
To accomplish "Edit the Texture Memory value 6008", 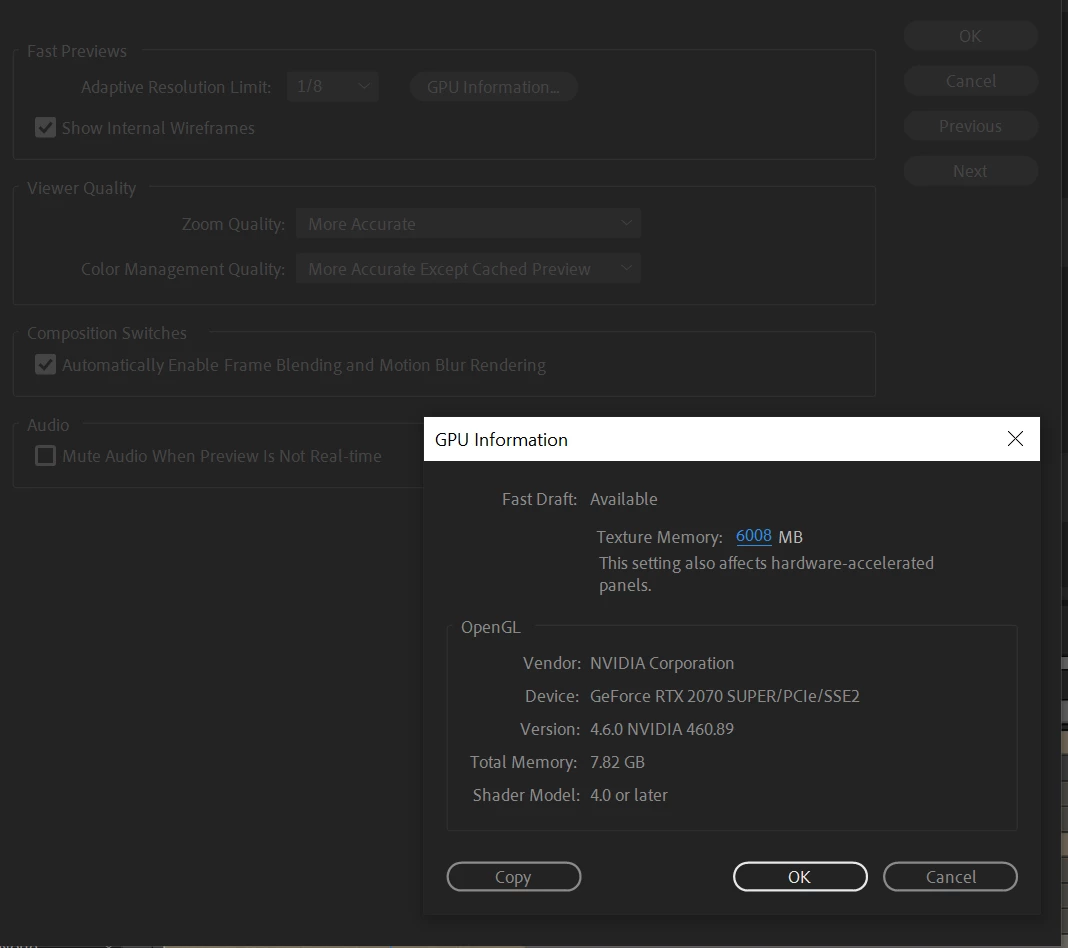I will pyautogui.click(x=753, y=536).
